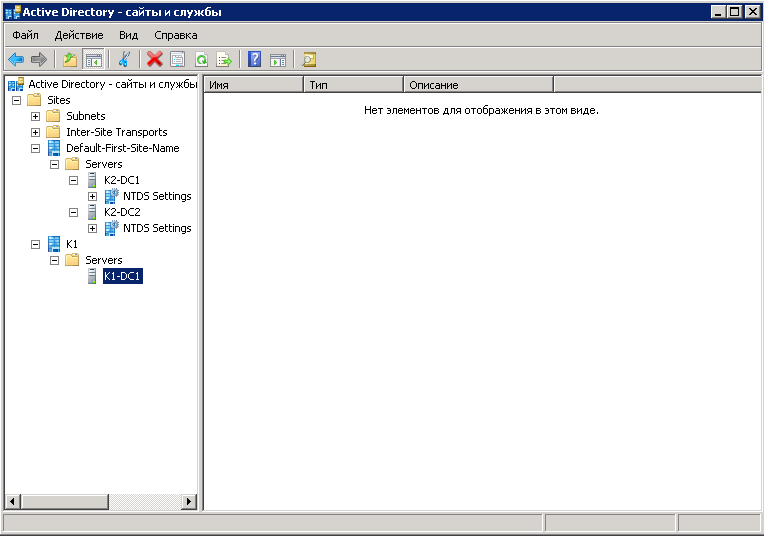
Task: Go back with the blue arrow
Action: (16, 59)
